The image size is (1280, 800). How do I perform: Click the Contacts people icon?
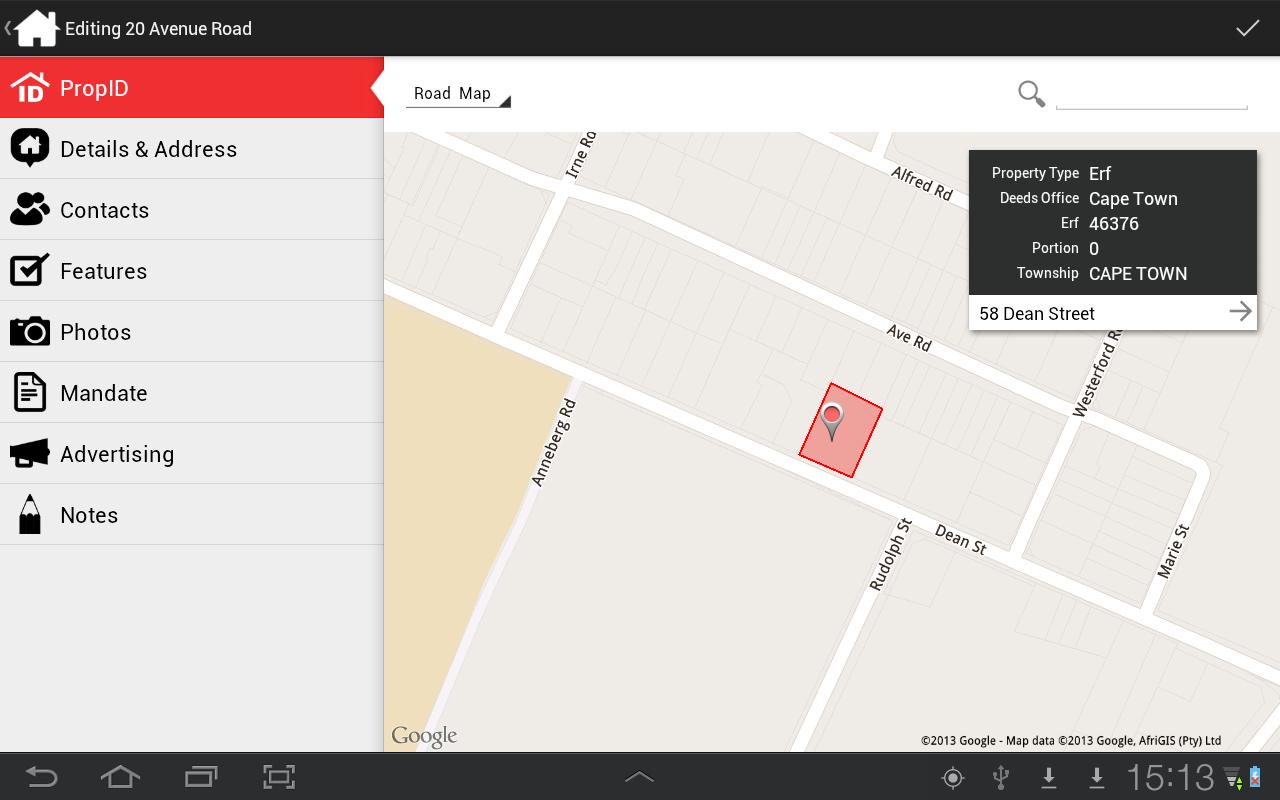[30, 209]
